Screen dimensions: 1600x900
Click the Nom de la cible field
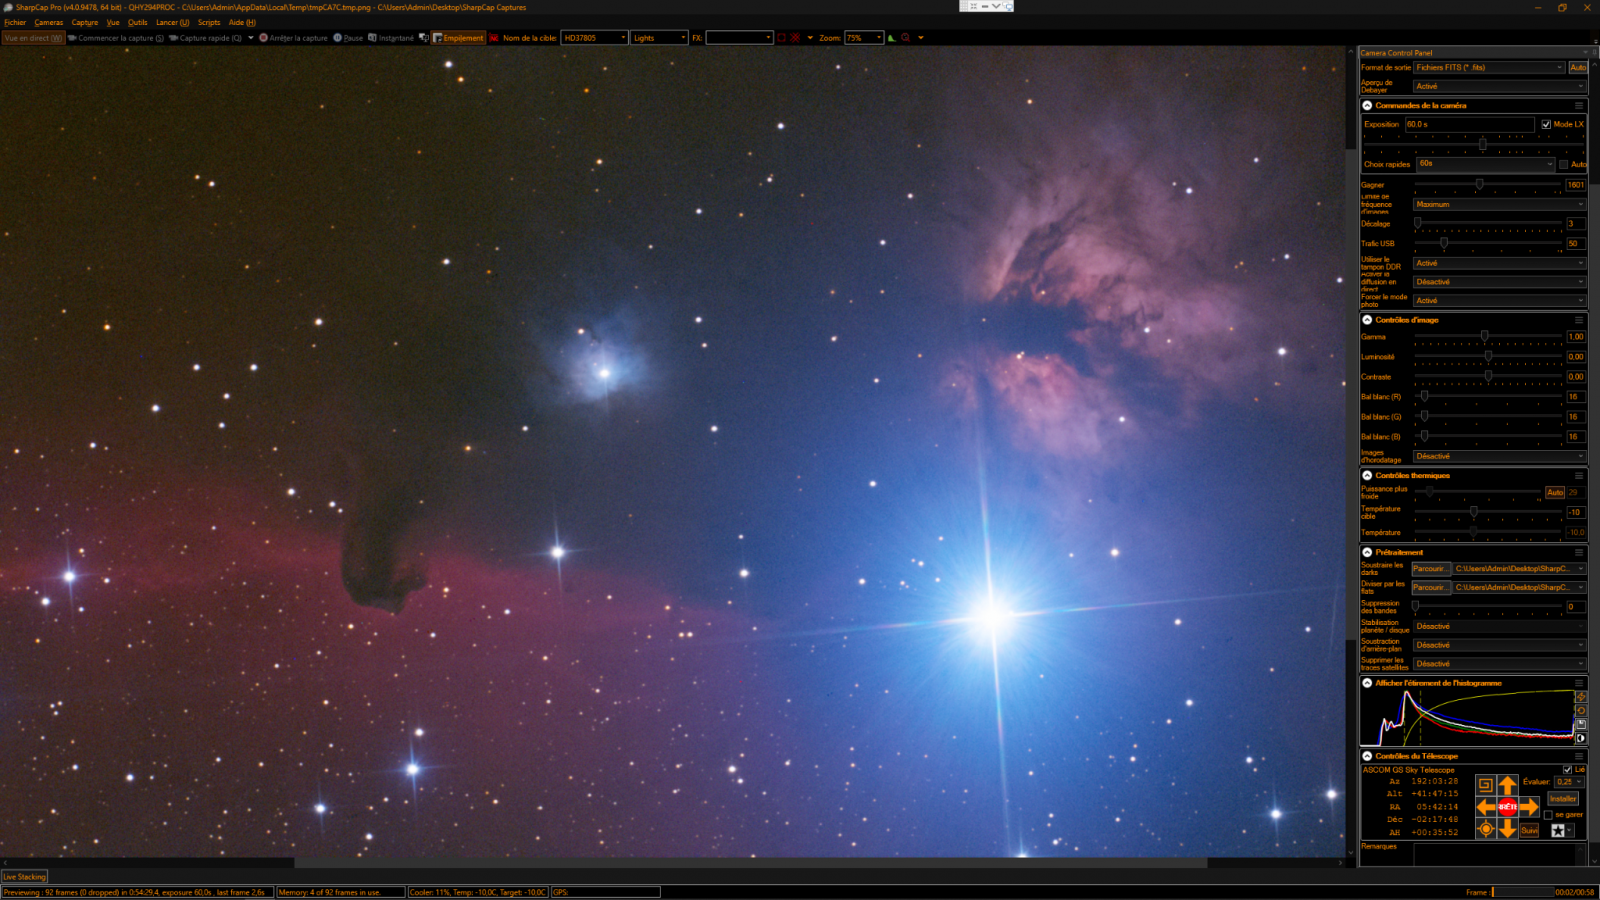tap(594, 38)
